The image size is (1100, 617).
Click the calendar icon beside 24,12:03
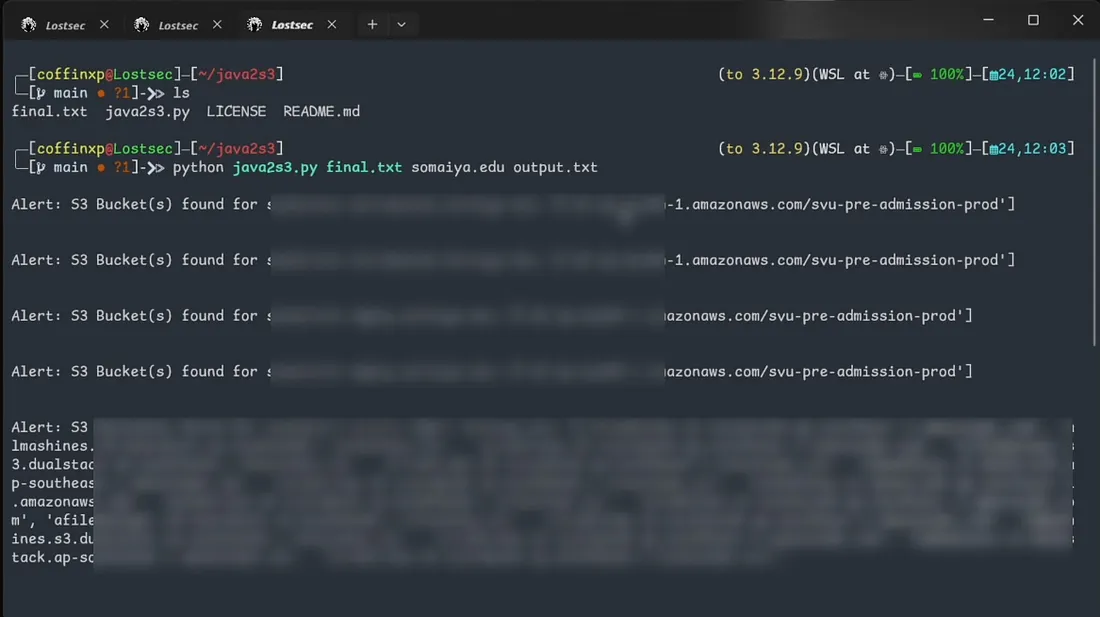point(993,149)
